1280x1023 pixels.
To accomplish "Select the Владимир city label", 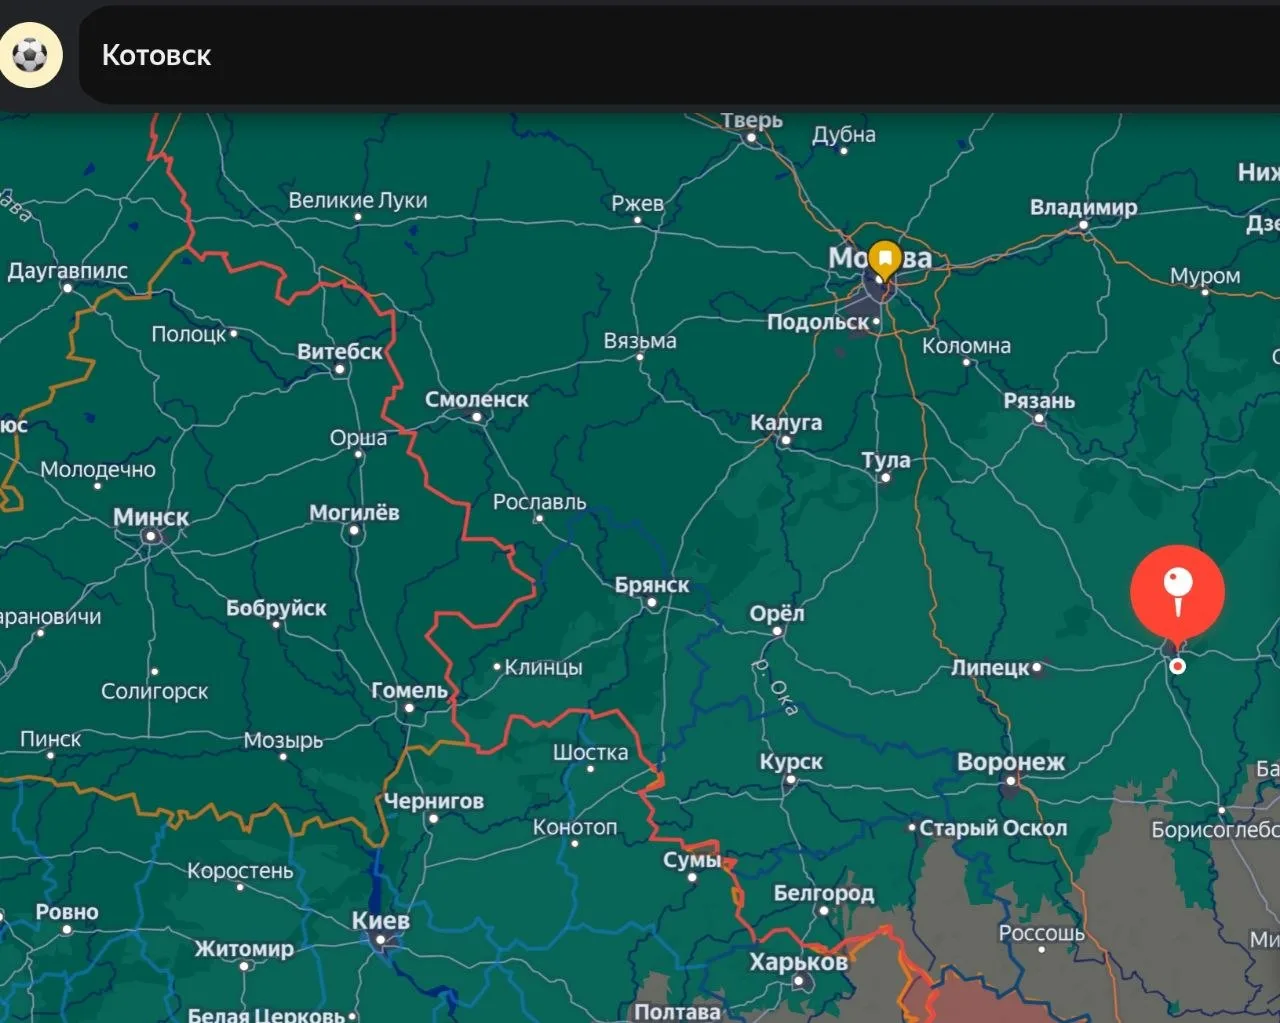I will point(1084,208).
